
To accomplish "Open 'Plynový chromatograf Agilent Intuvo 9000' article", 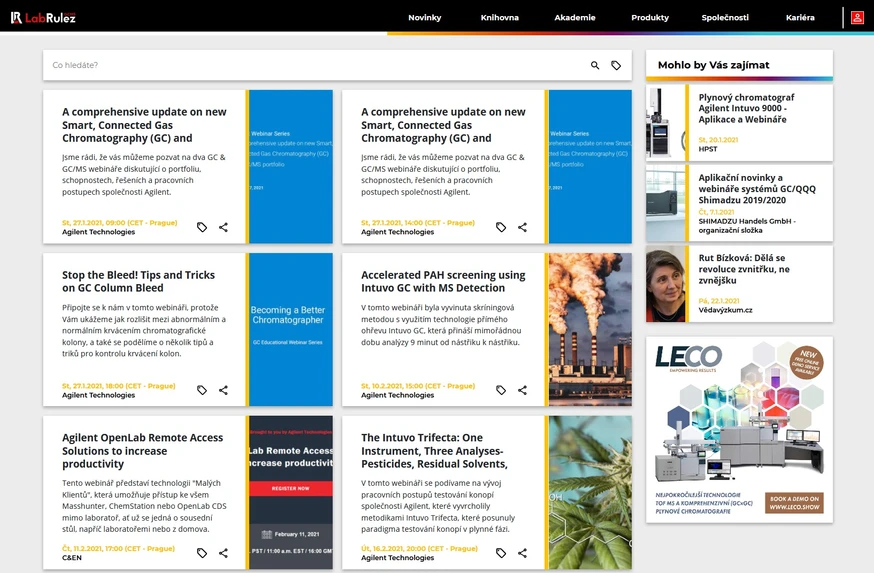I will click(x=746, y=108).
